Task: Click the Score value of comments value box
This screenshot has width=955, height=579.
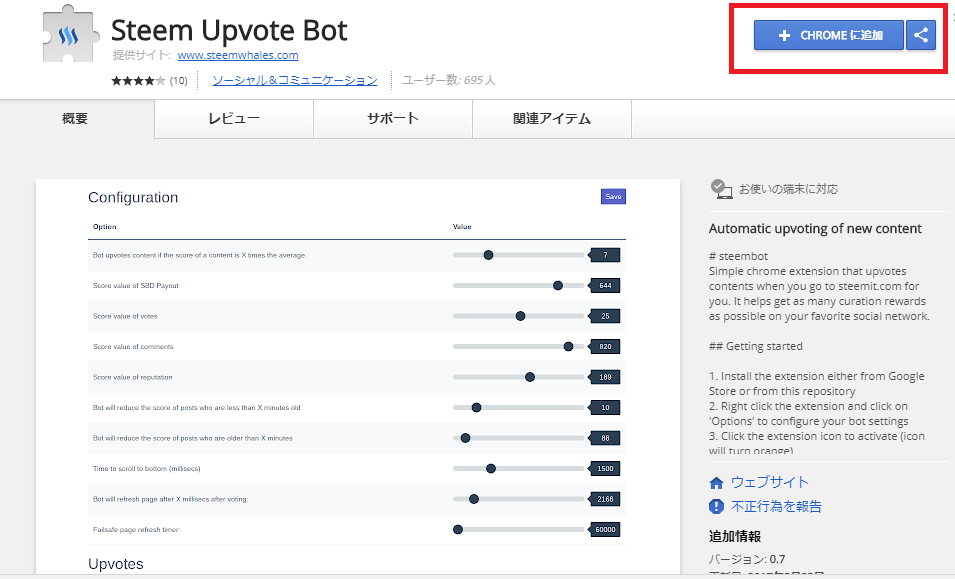Action: pyautogui.click(x=606, y=347)
